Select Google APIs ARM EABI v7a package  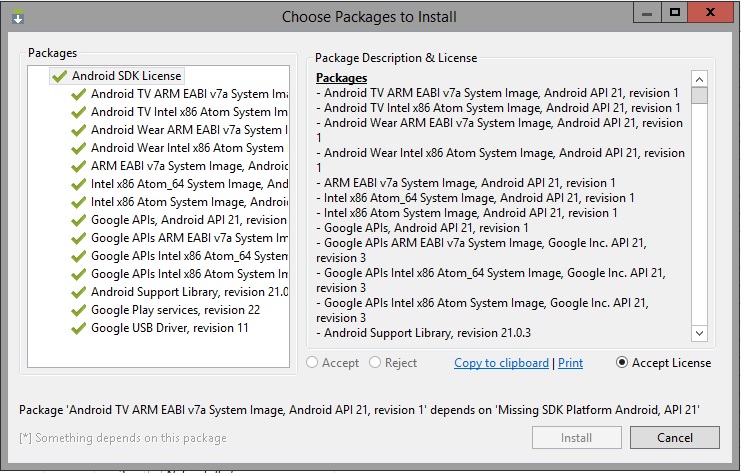(x=189, y=238)
